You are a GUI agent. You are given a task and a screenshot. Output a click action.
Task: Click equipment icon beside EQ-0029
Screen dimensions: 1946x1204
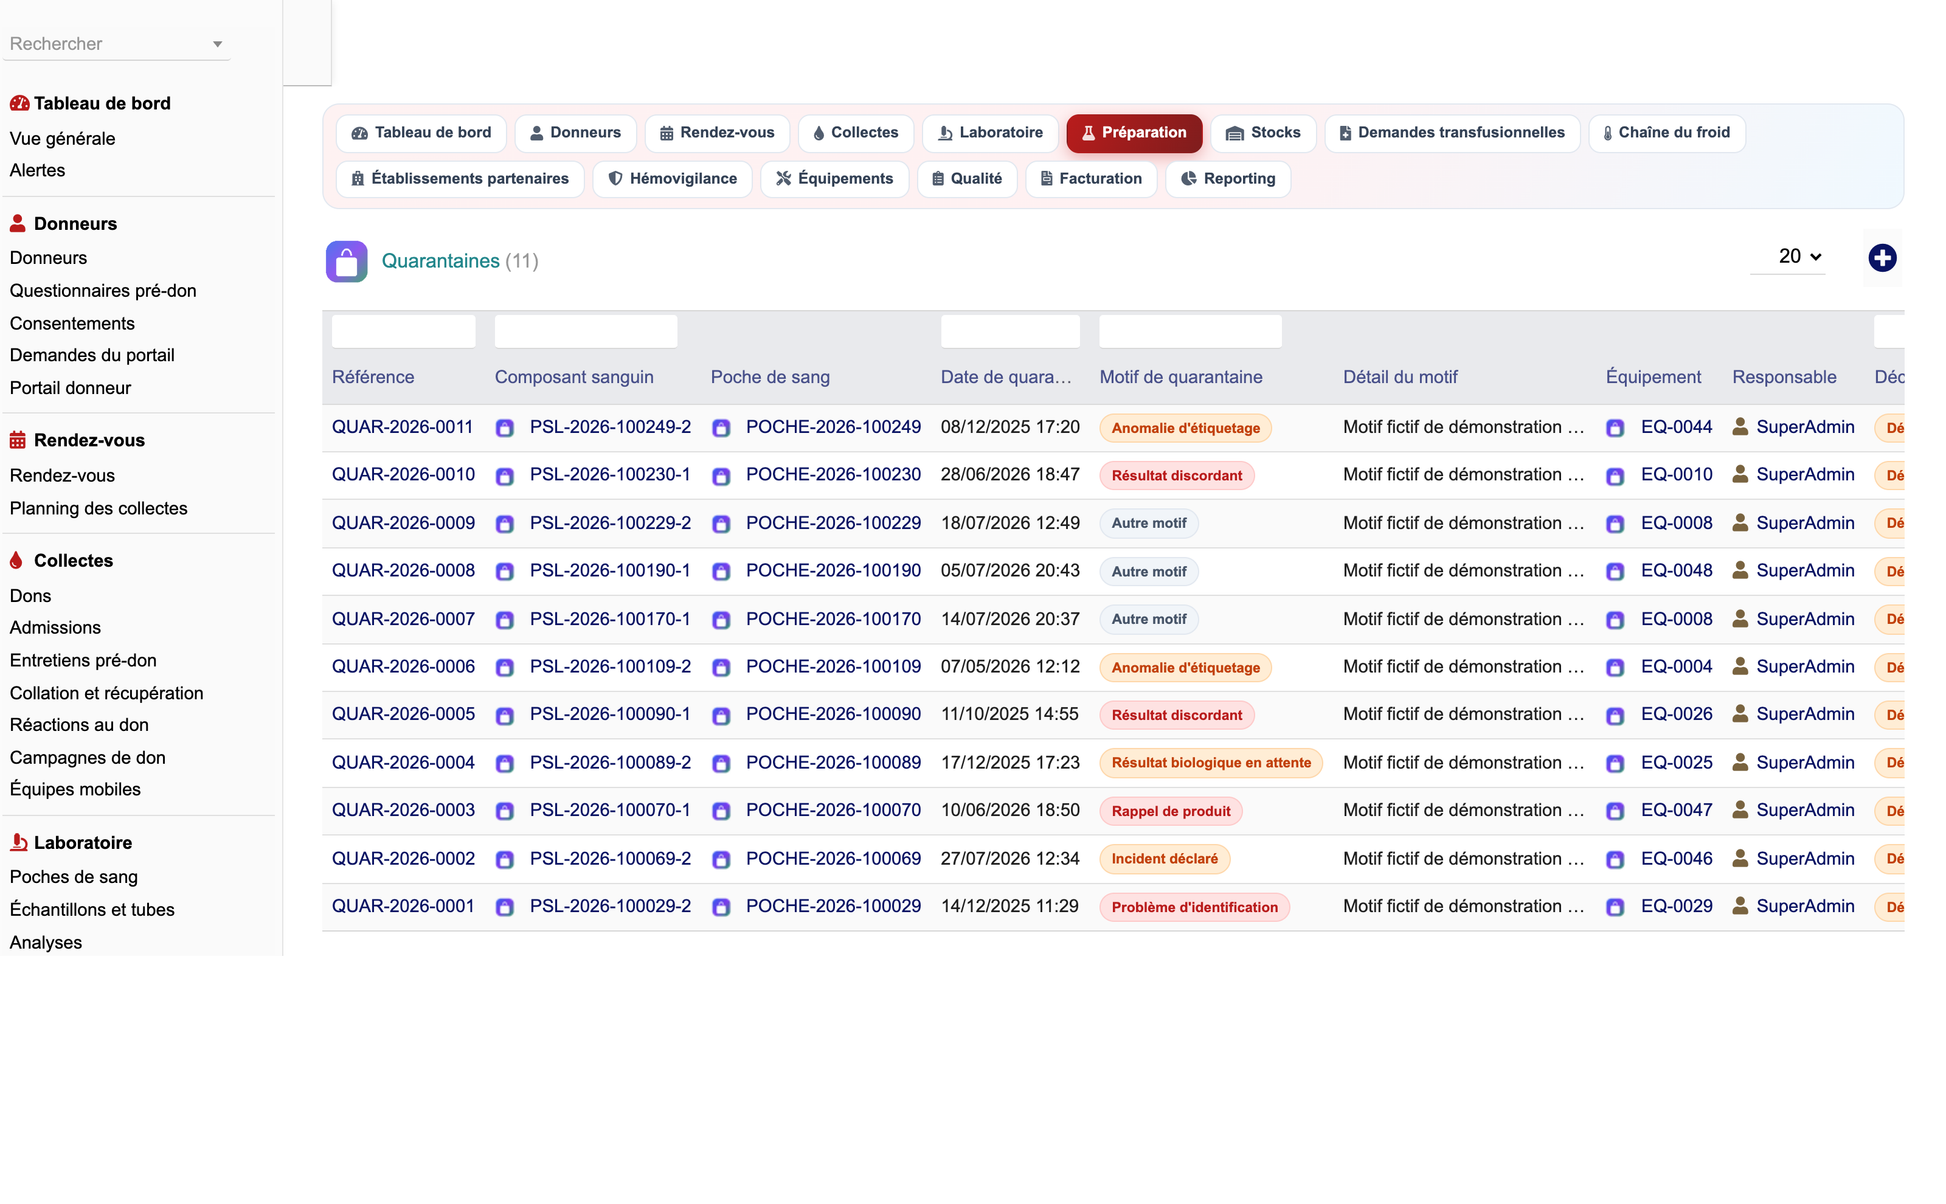(x=1615, y=908)
